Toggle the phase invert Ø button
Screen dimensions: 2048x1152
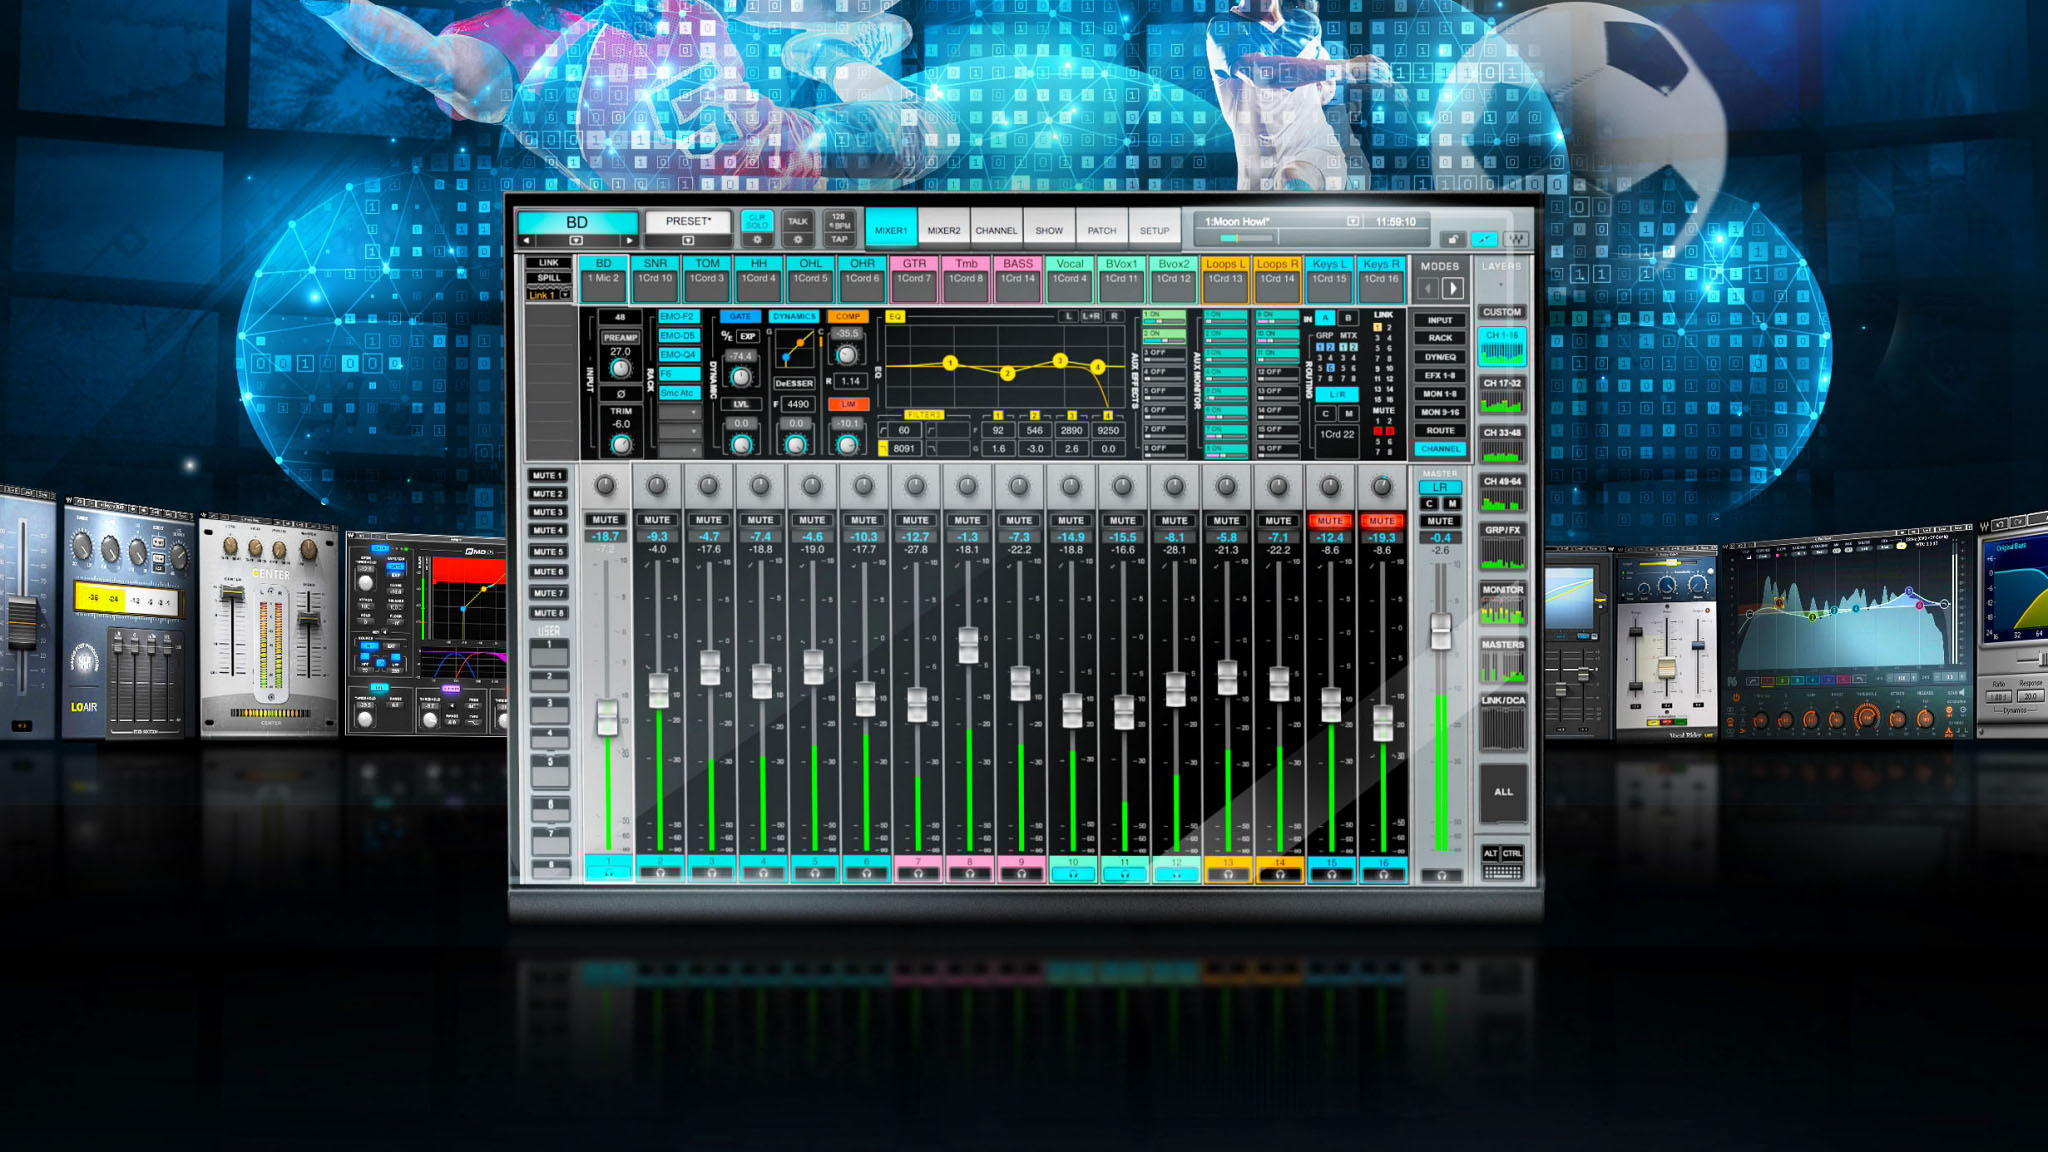(x=622, y=393)
